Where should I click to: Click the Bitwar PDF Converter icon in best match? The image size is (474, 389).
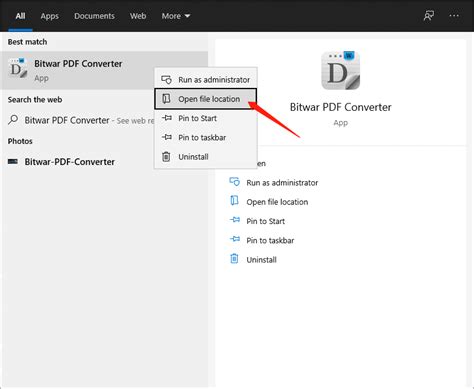(x=17, y=68)
